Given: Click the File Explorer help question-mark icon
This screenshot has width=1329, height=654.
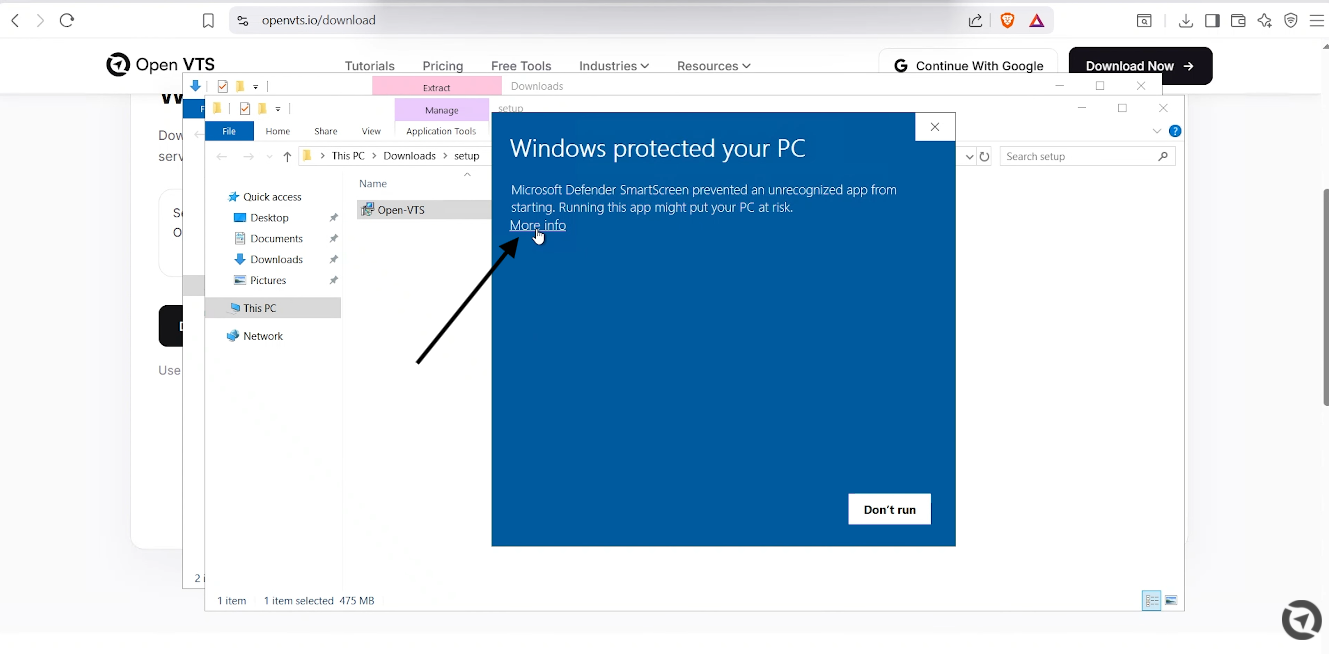Looking at the screenshot, I should pyautogui.click(x=1175, y=131).
